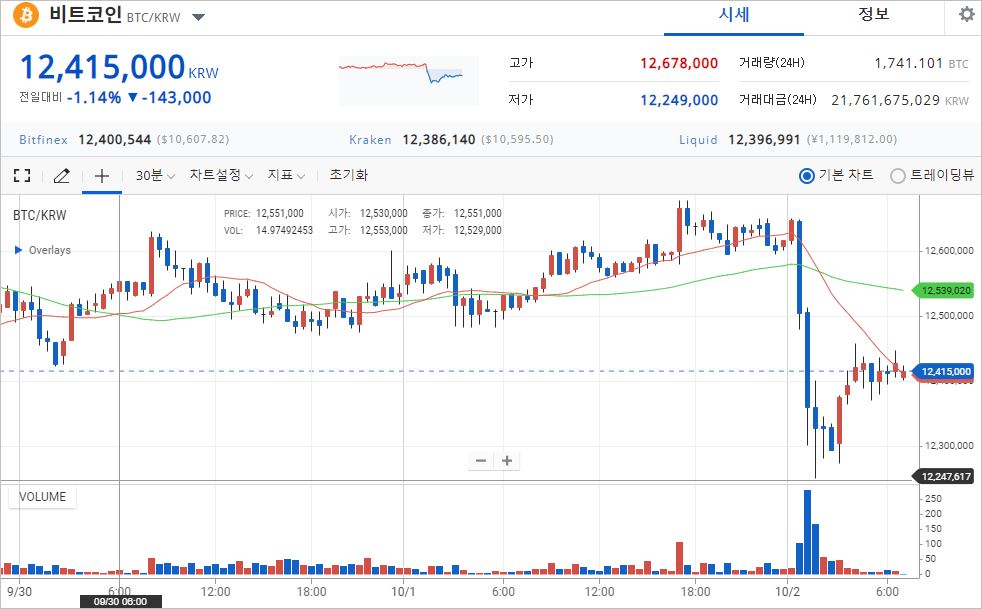The height and width of the screenshot is (609, 982).
Task: Click low price value 12,249,000
Action: pos(679,100)
